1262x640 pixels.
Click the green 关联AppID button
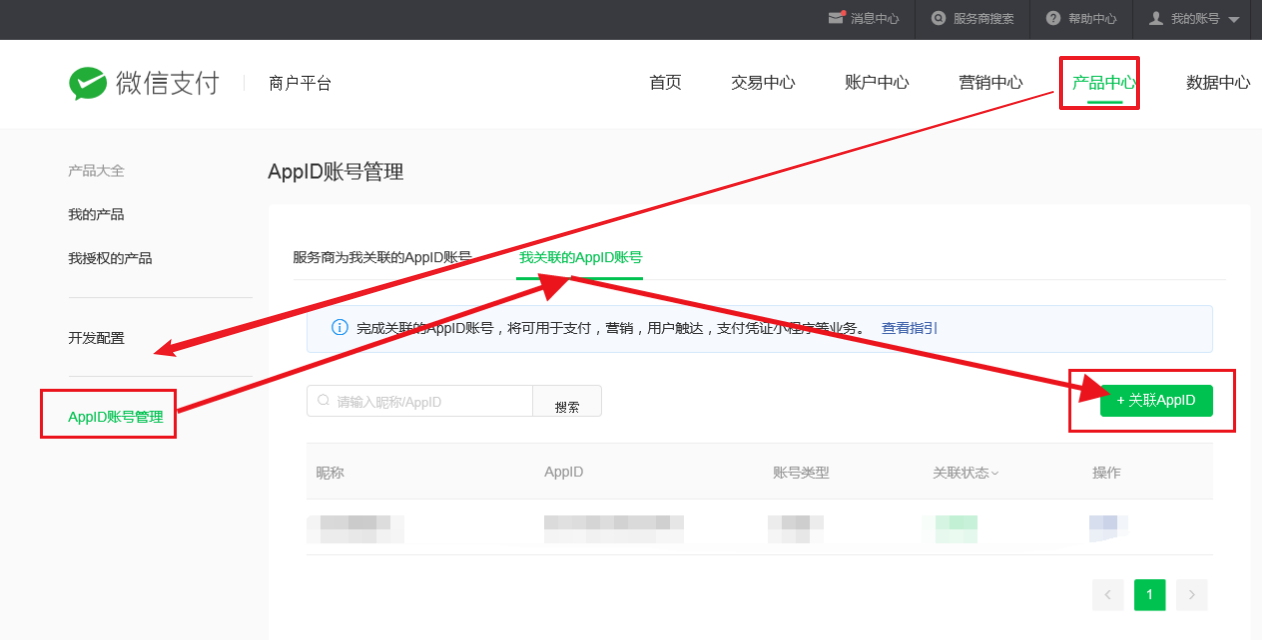1156,400
